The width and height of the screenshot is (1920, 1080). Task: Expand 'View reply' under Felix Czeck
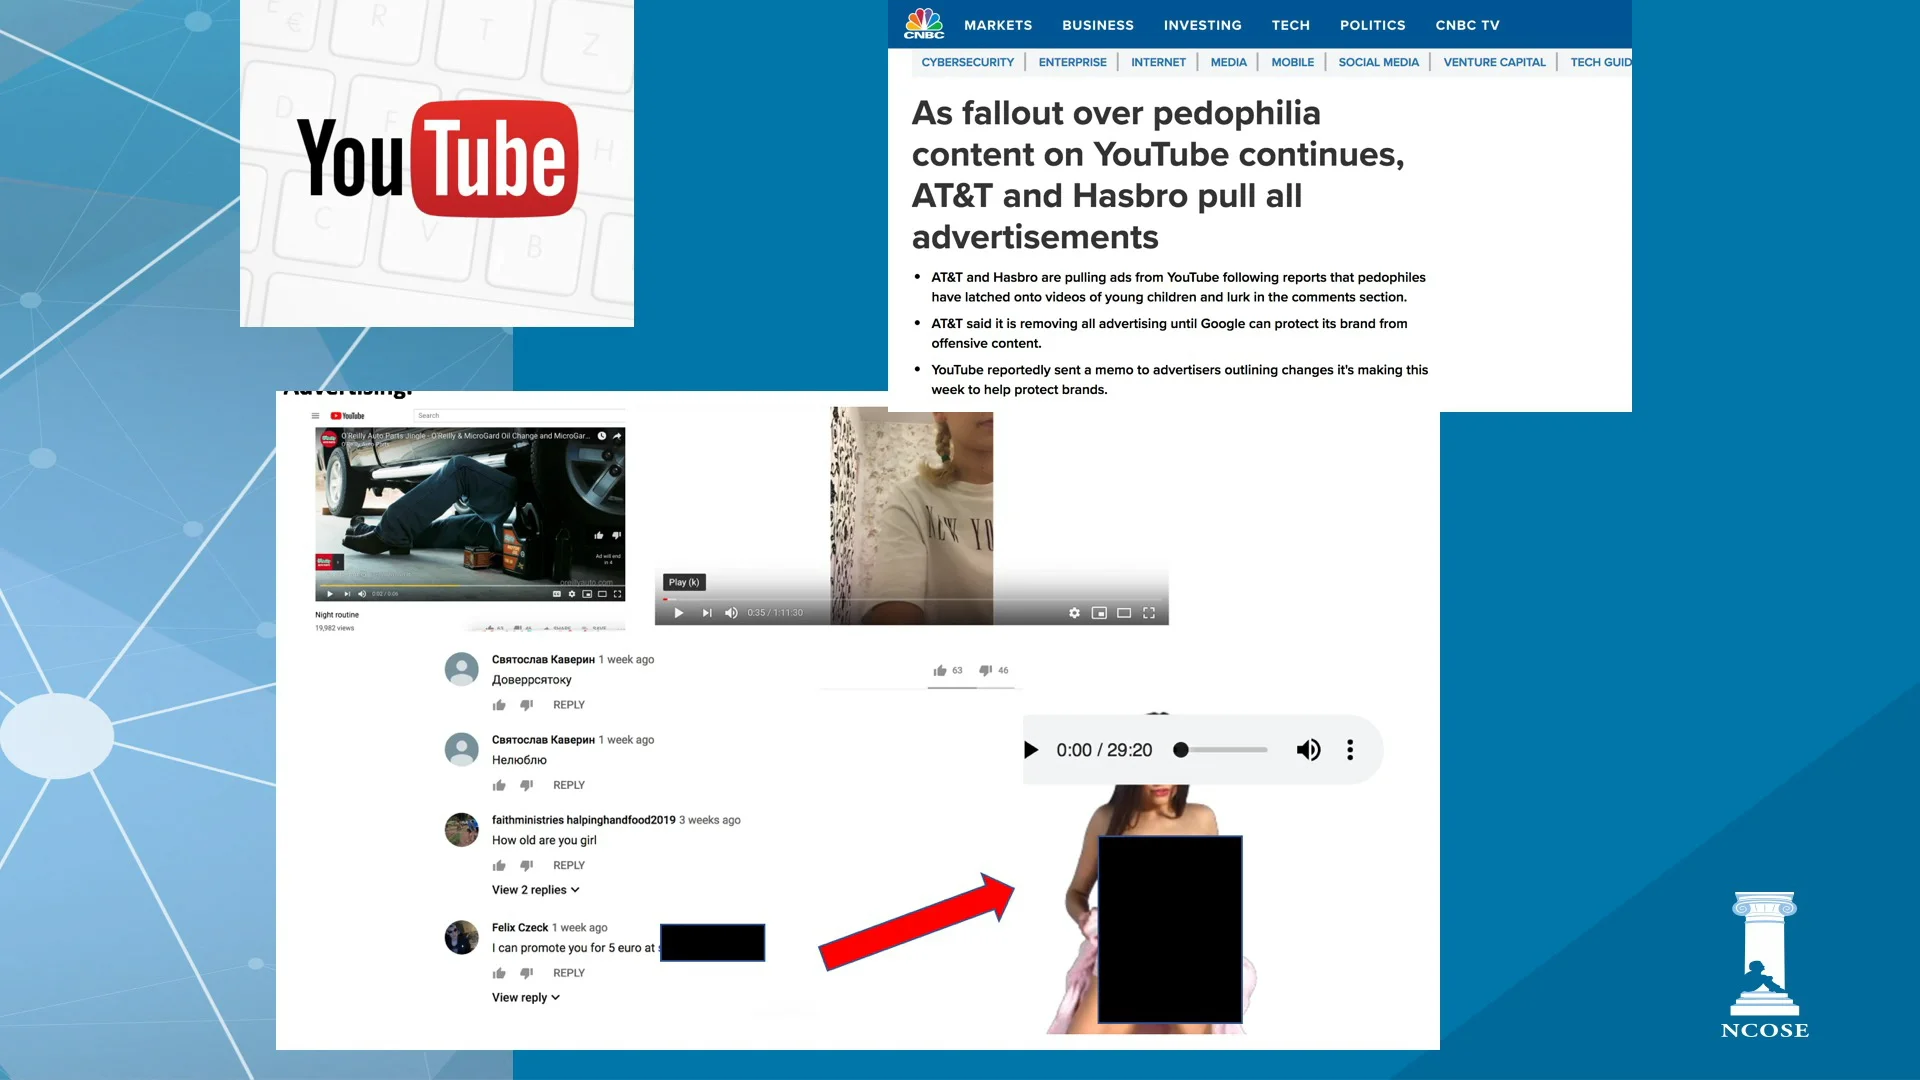pyautogui.click(x=525, y=998)
